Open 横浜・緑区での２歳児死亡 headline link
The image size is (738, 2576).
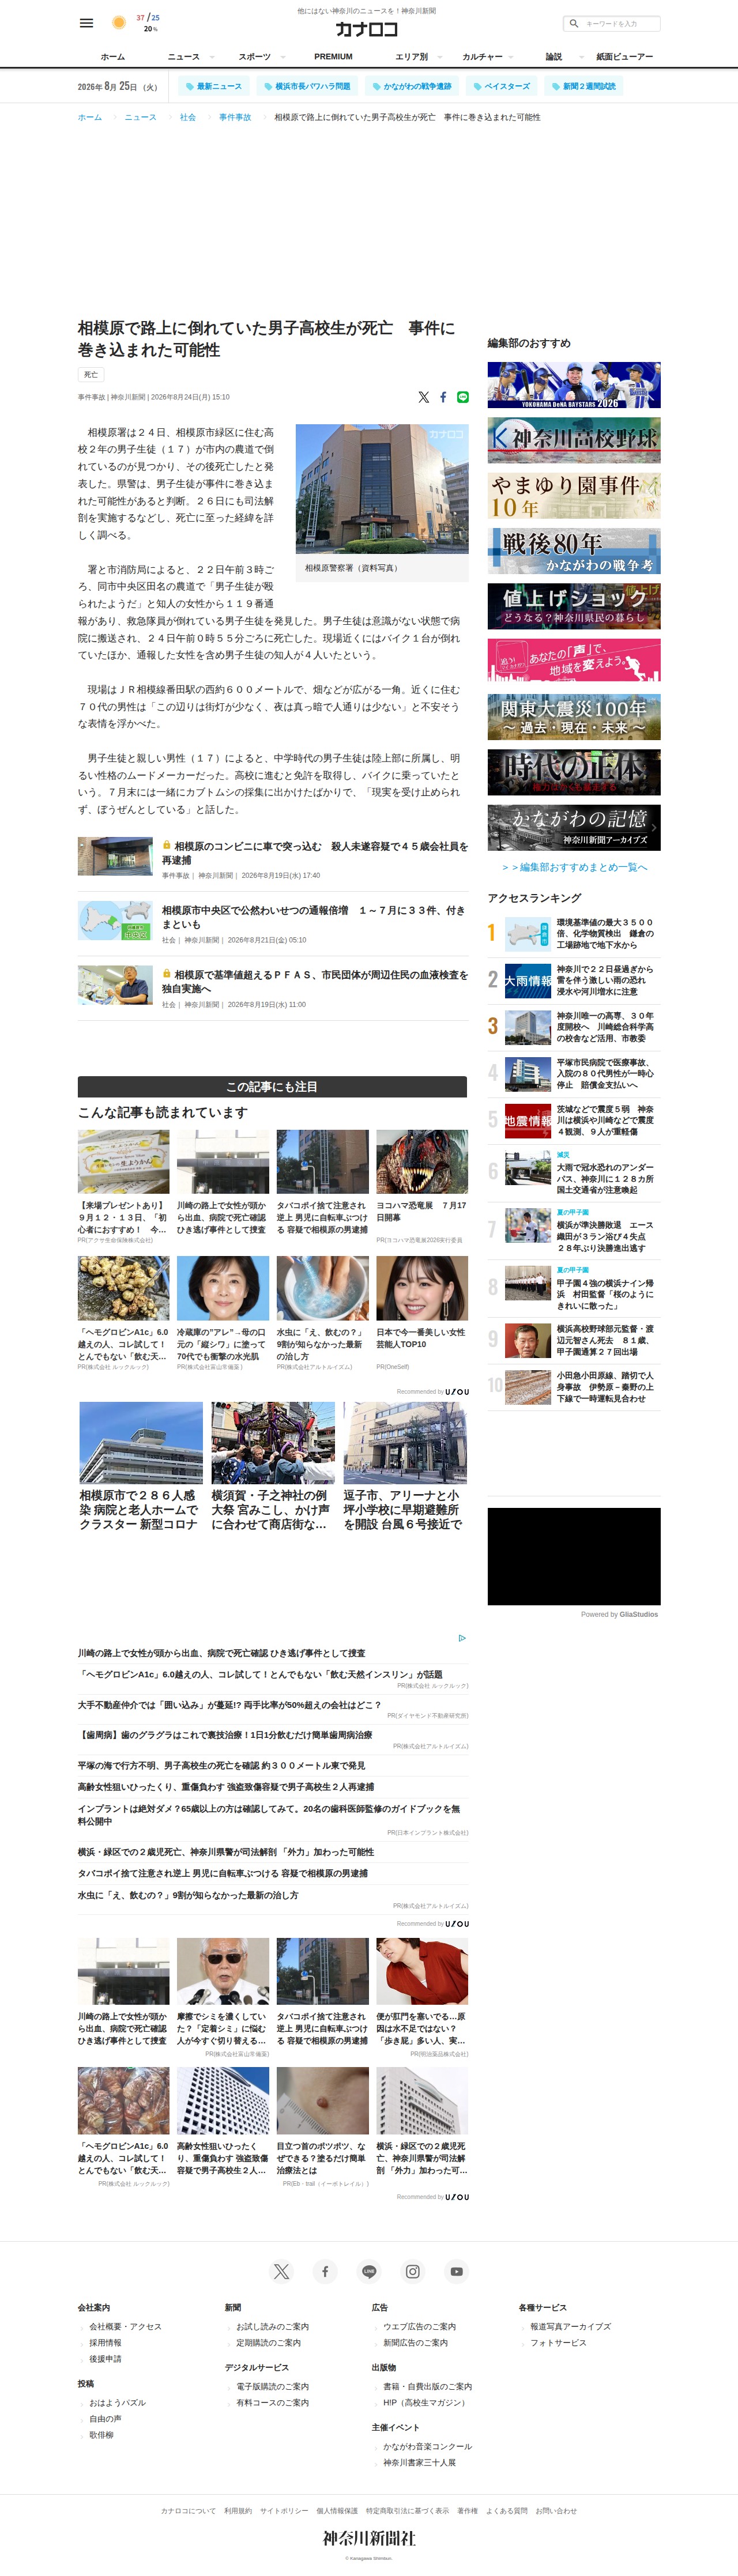point(226,1852)
